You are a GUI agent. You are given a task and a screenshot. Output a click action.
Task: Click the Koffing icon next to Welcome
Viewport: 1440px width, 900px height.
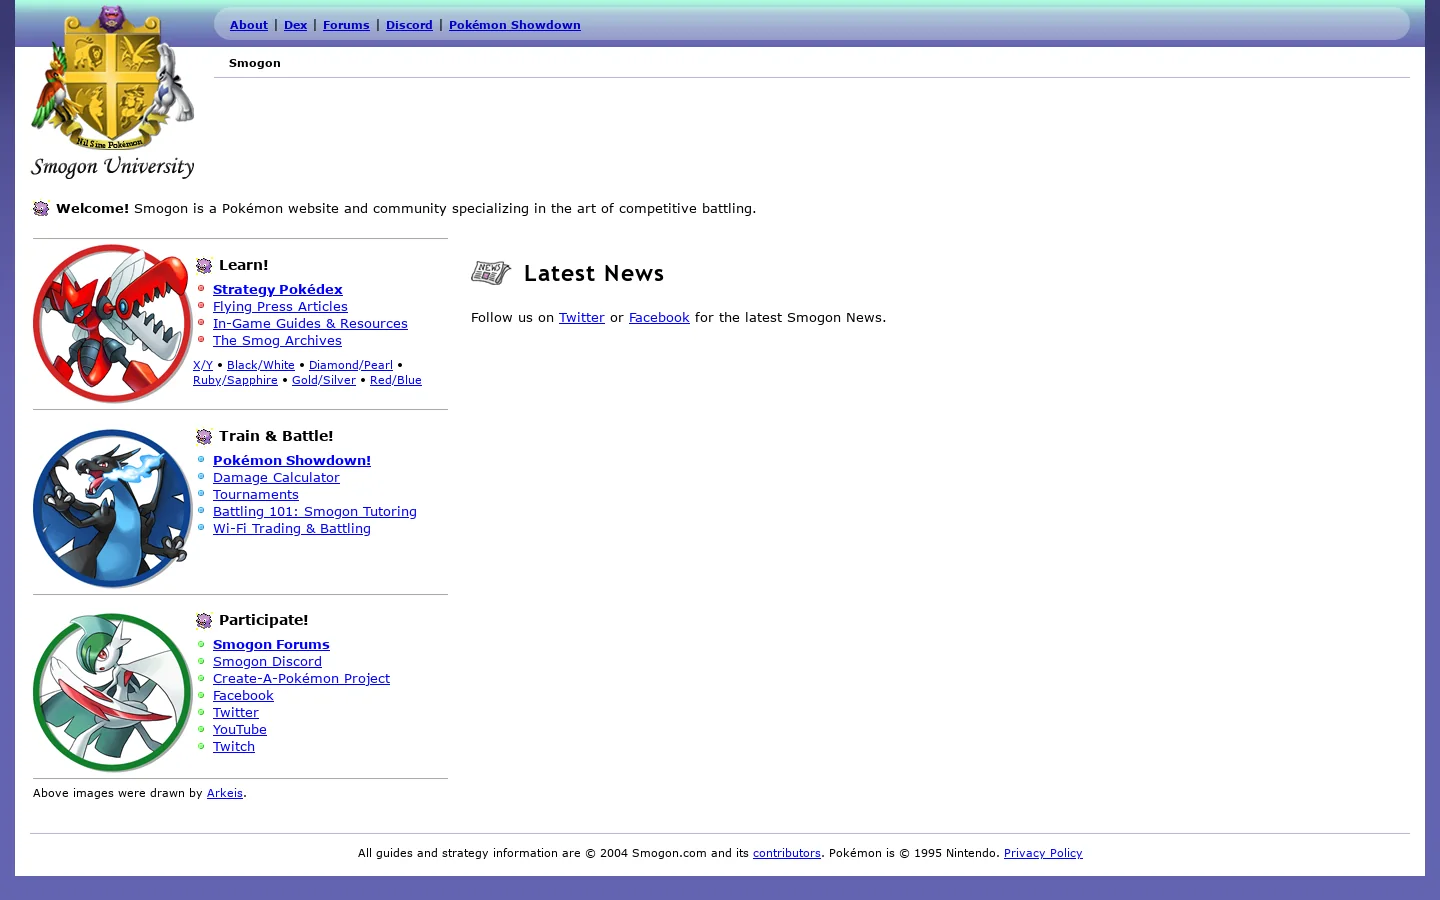point(41,208)
